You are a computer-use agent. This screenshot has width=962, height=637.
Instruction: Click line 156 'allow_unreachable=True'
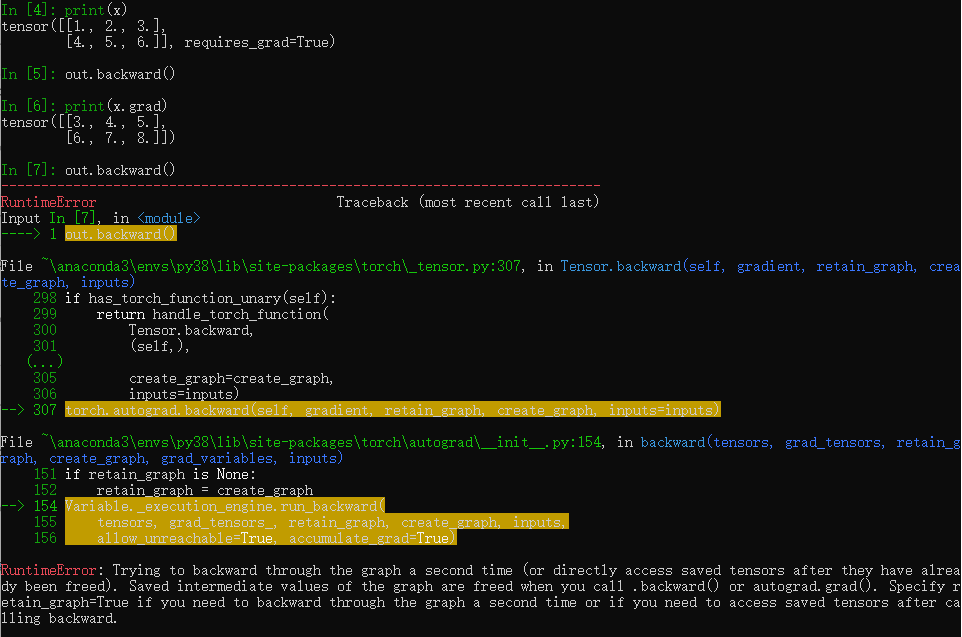click(x=261, y=538)
